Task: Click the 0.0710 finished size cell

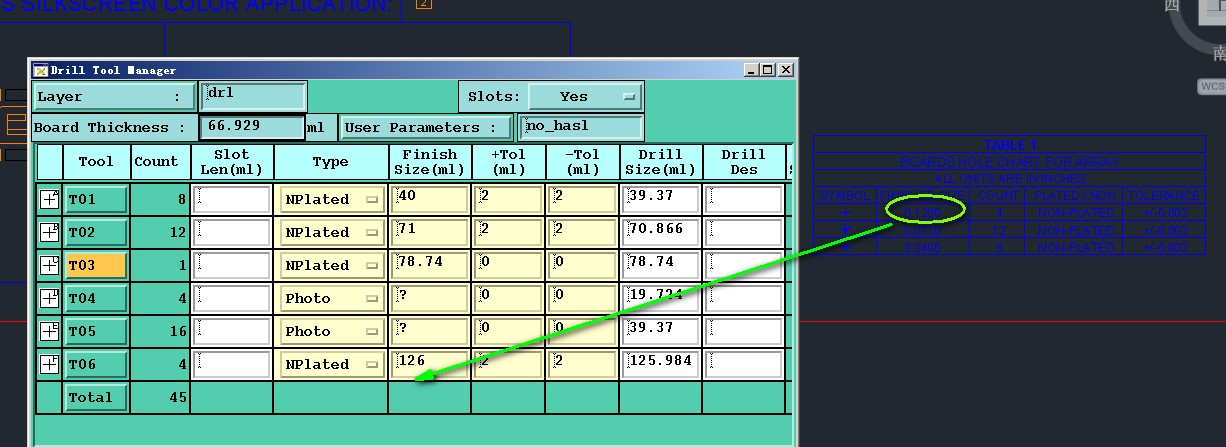Action: (922, 229)
